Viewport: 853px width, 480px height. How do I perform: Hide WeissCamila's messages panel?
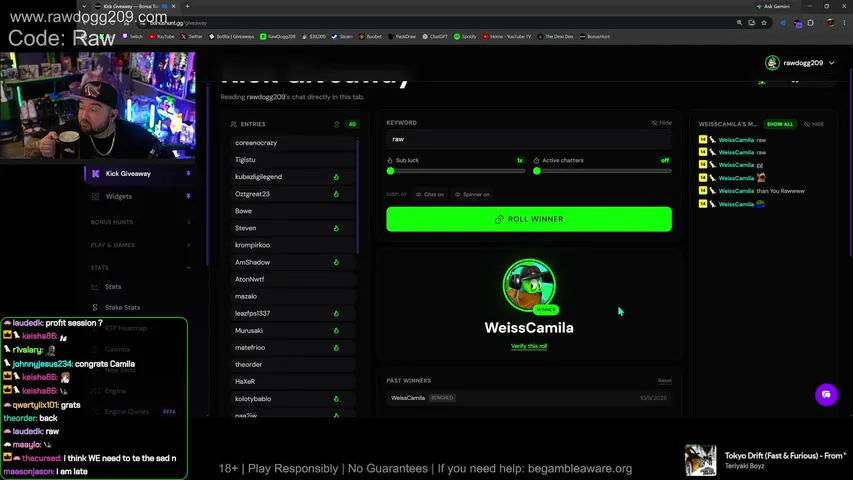814,124
